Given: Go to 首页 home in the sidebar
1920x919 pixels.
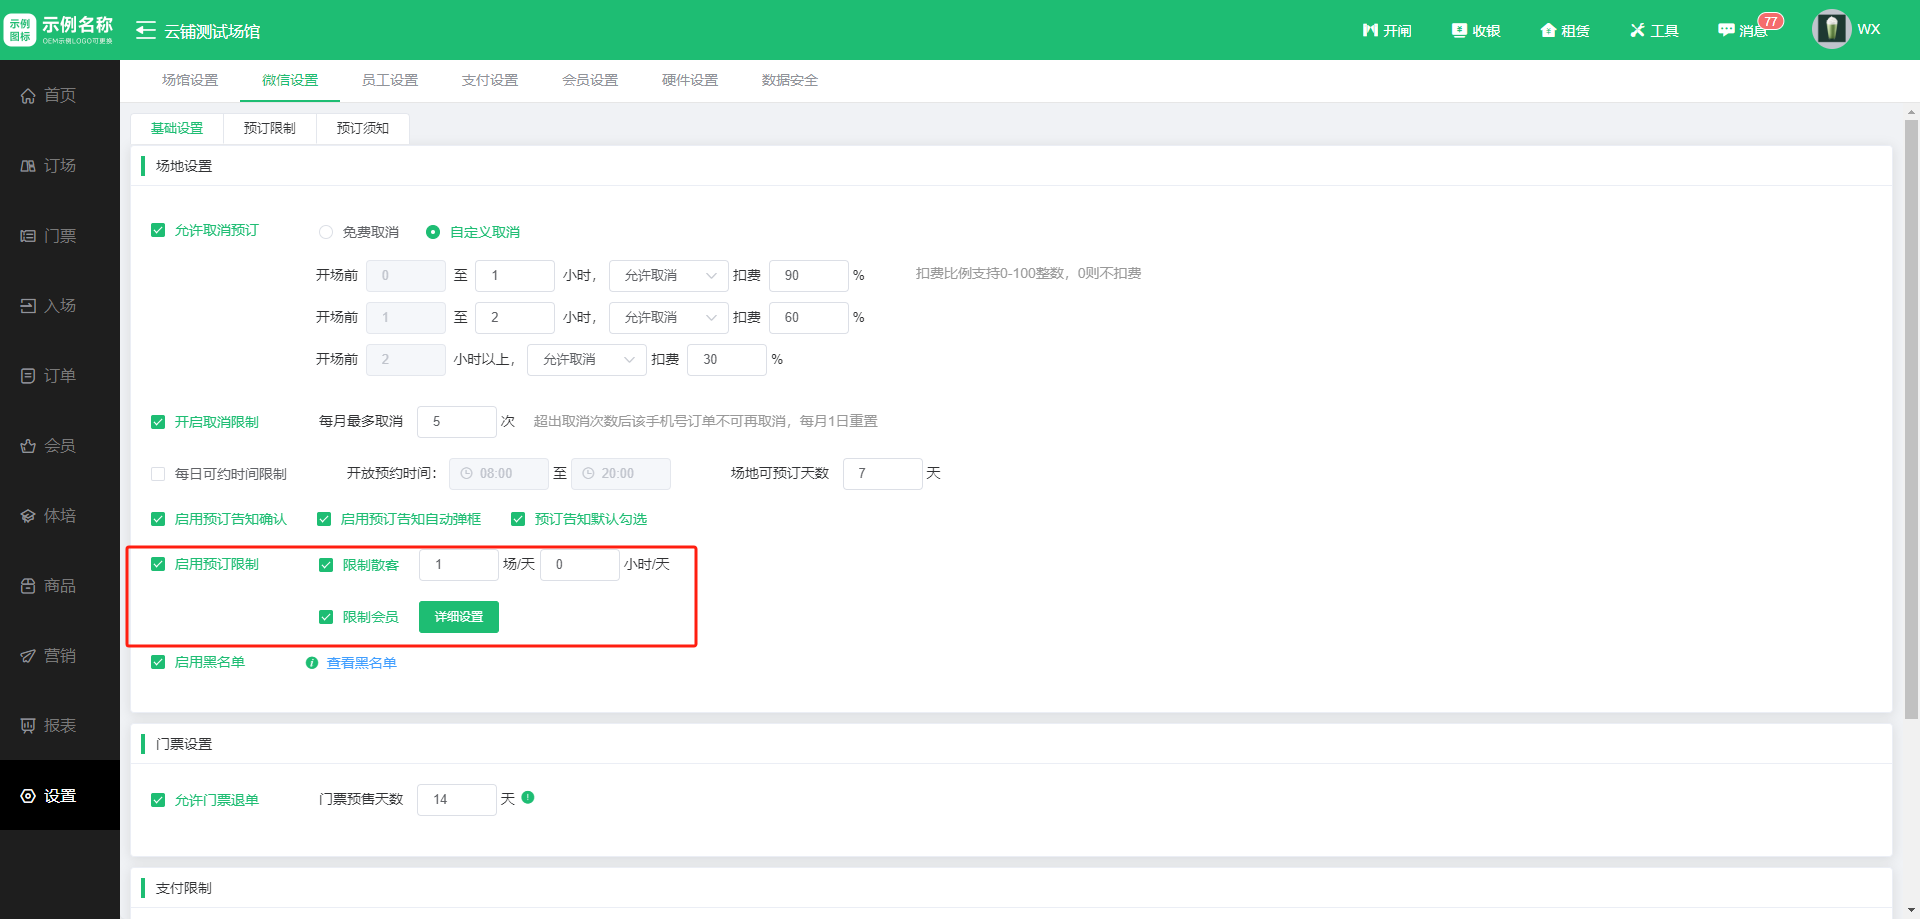Looking at the screenshot, I should coord(60,96).
